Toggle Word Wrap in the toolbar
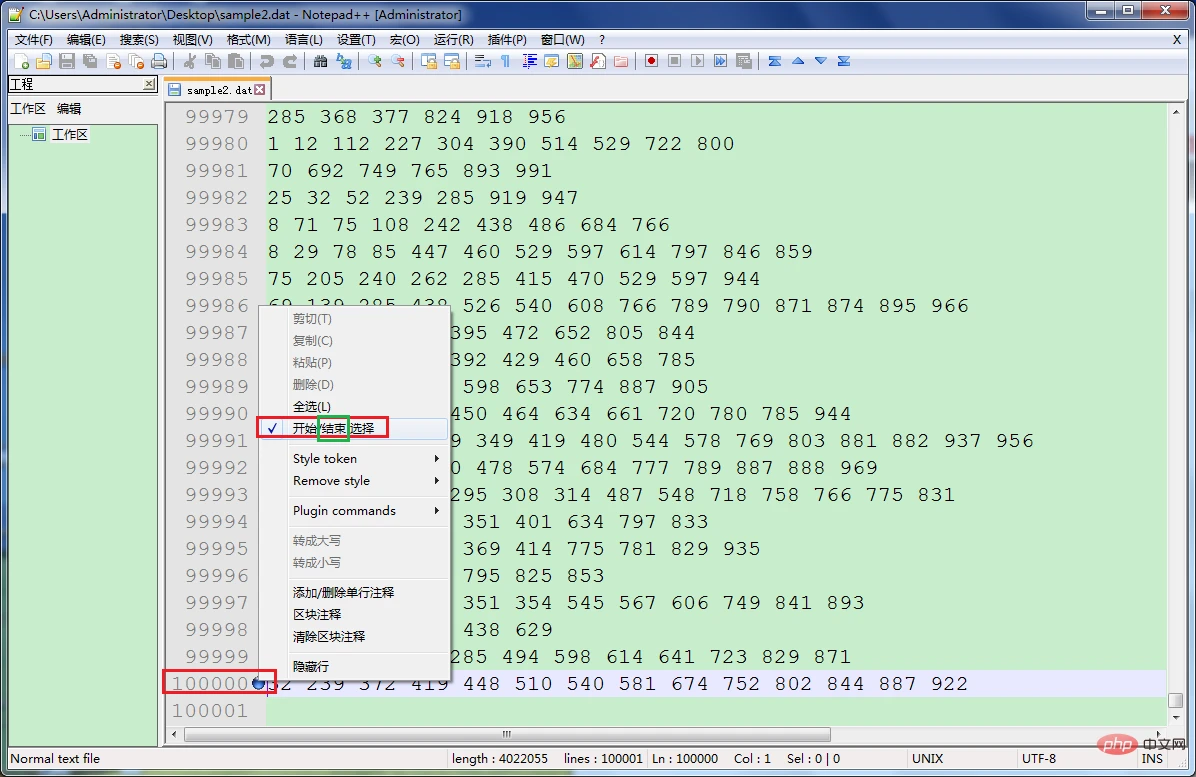 tap(482, 61)
